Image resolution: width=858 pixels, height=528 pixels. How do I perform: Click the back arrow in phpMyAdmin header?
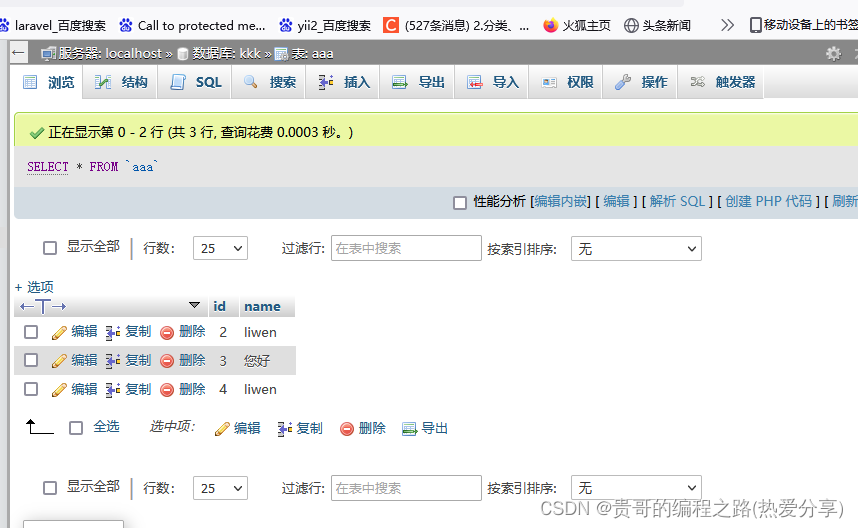pos(18,53)
